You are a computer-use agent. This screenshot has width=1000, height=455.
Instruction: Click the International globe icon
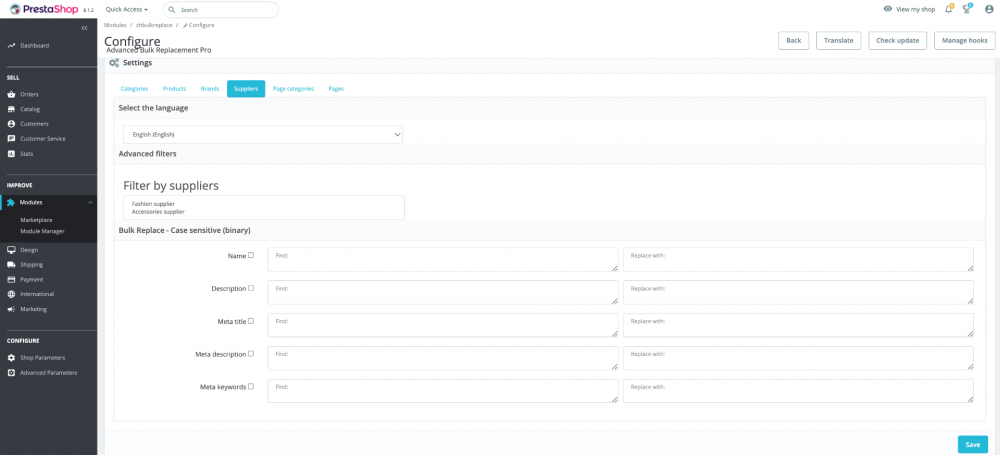11,294
